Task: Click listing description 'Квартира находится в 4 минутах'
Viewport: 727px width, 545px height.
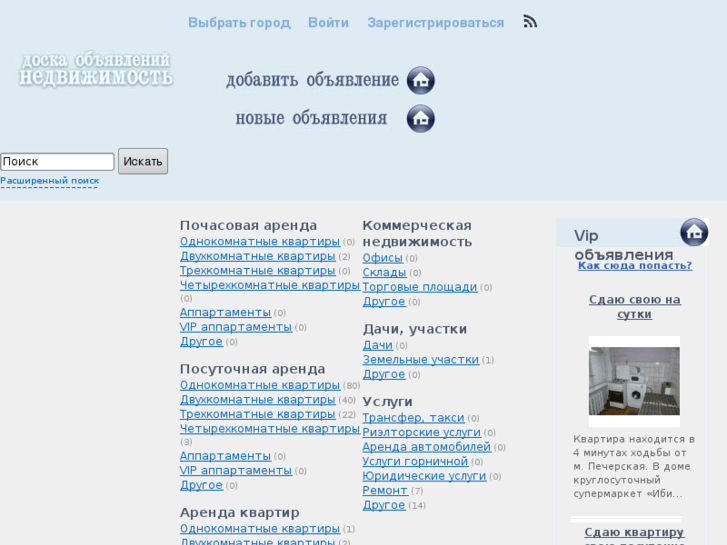Action: click(634, 466)
